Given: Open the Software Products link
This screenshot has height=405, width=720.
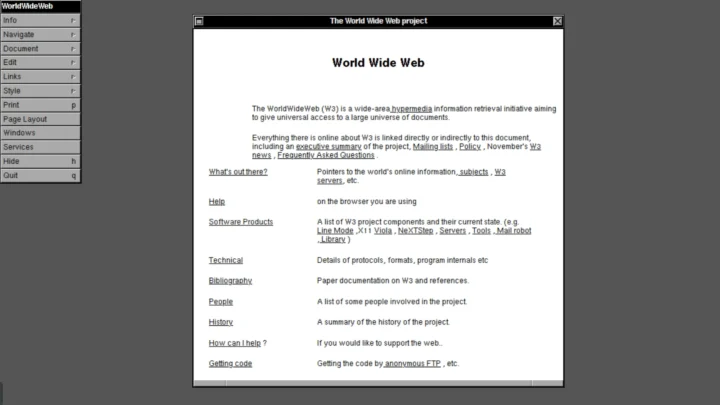Looking at the screenshot, I should (241, 222).
